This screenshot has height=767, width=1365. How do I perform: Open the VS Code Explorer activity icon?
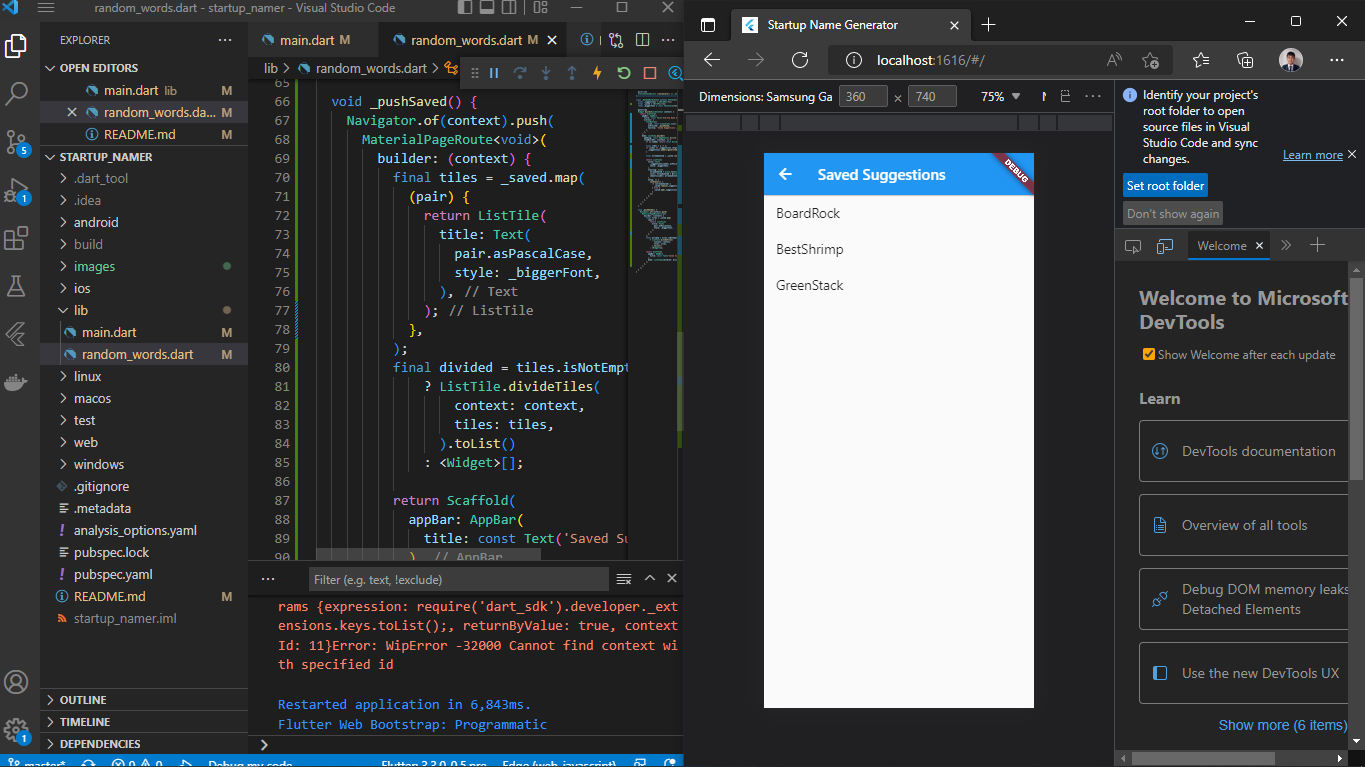[x=16, y=45]
